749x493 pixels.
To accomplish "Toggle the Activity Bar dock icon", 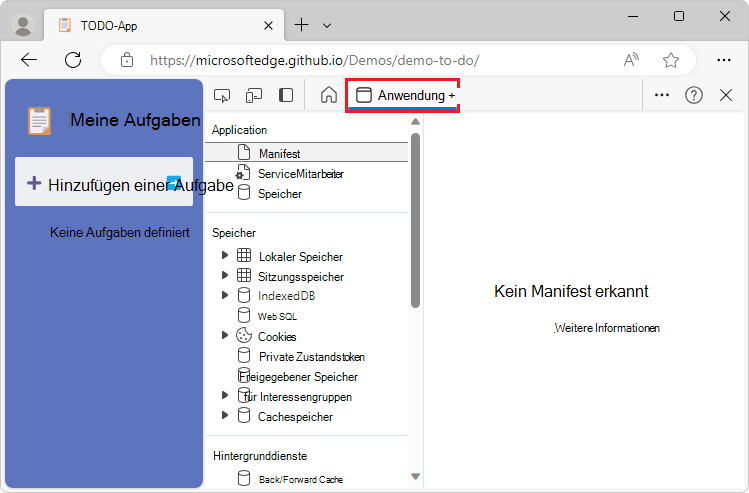I will point(286,95).
